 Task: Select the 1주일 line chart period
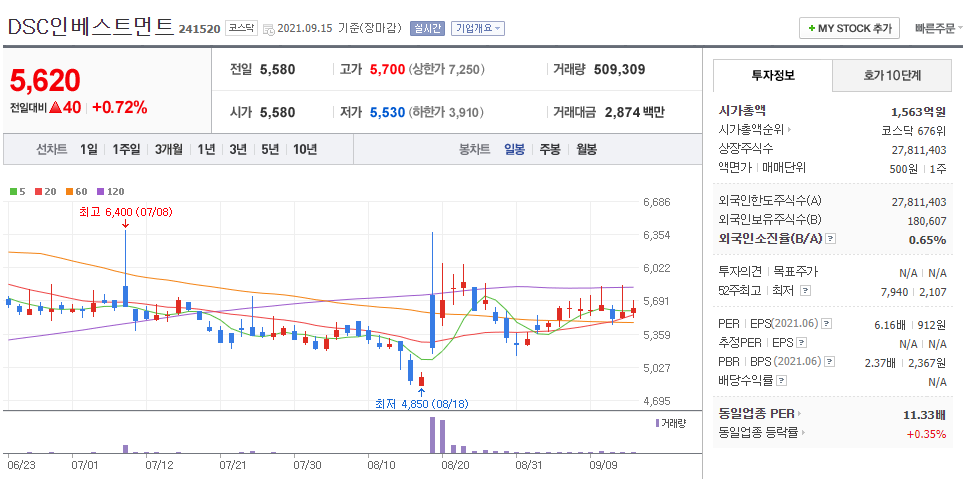click(x=126, y=149)
